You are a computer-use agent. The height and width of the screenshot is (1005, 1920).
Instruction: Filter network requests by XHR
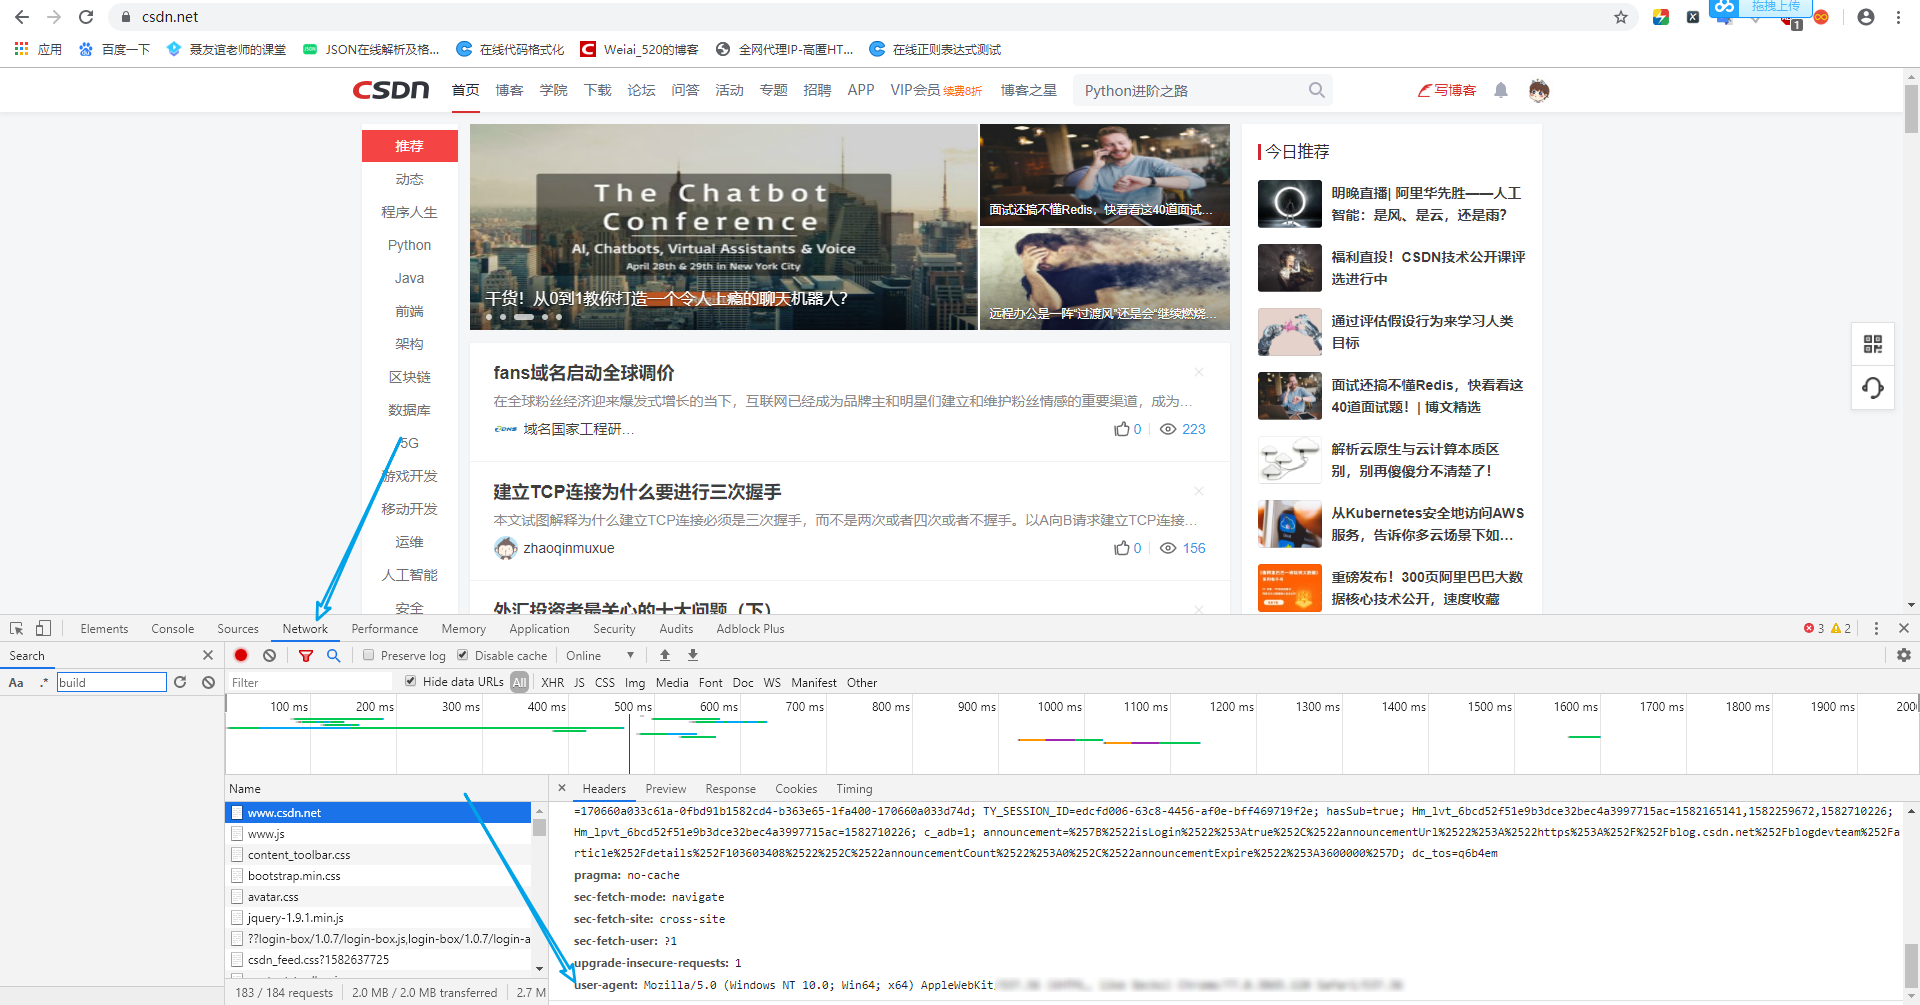553,682
